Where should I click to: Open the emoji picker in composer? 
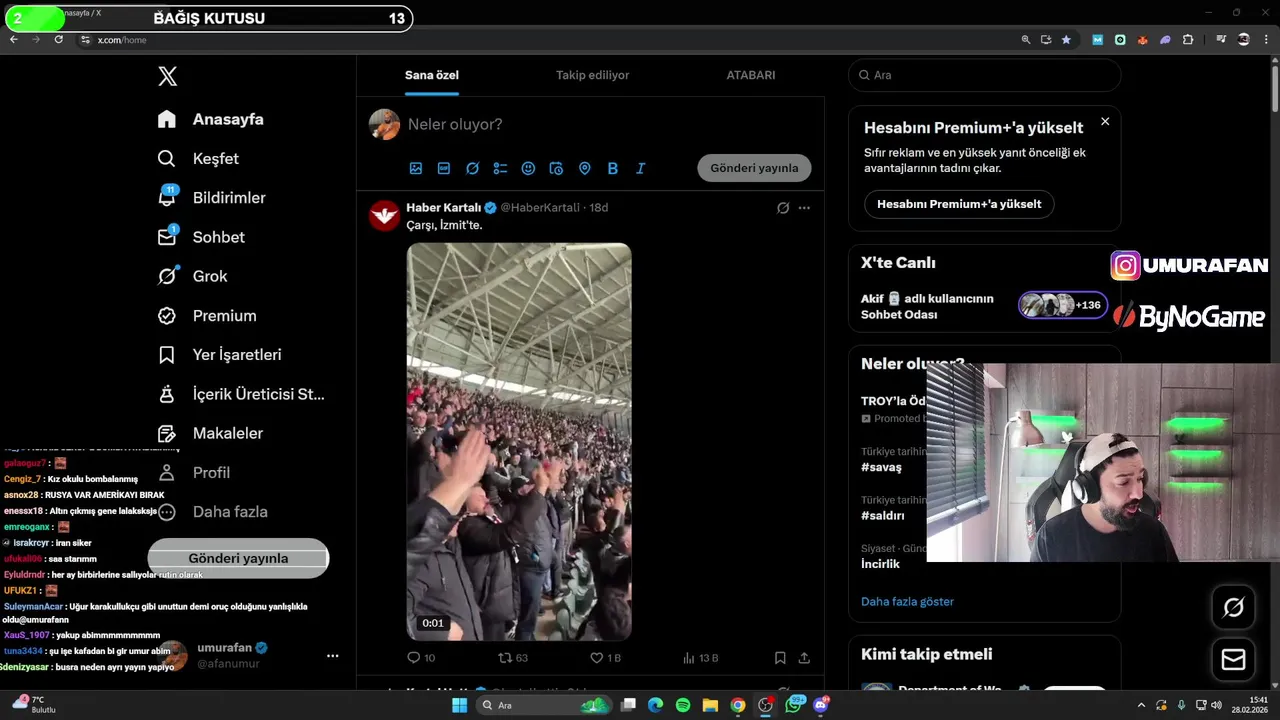click(x=528, y=168)
